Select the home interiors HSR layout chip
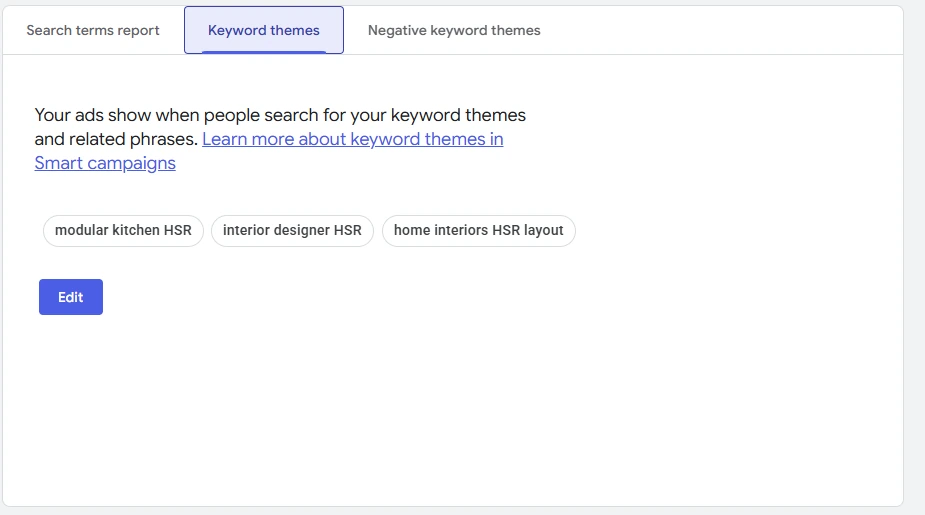Screen dimensions: 925x515 478,230
